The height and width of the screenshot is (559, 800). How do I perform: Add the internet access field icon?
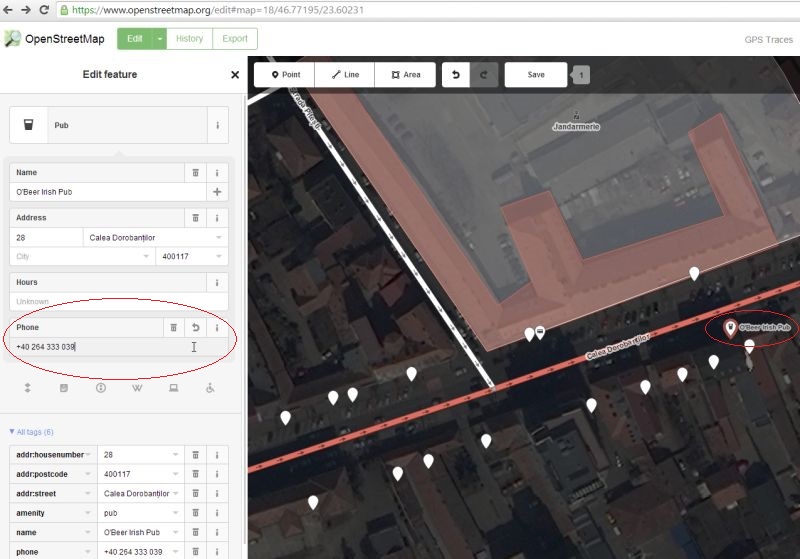174,388
